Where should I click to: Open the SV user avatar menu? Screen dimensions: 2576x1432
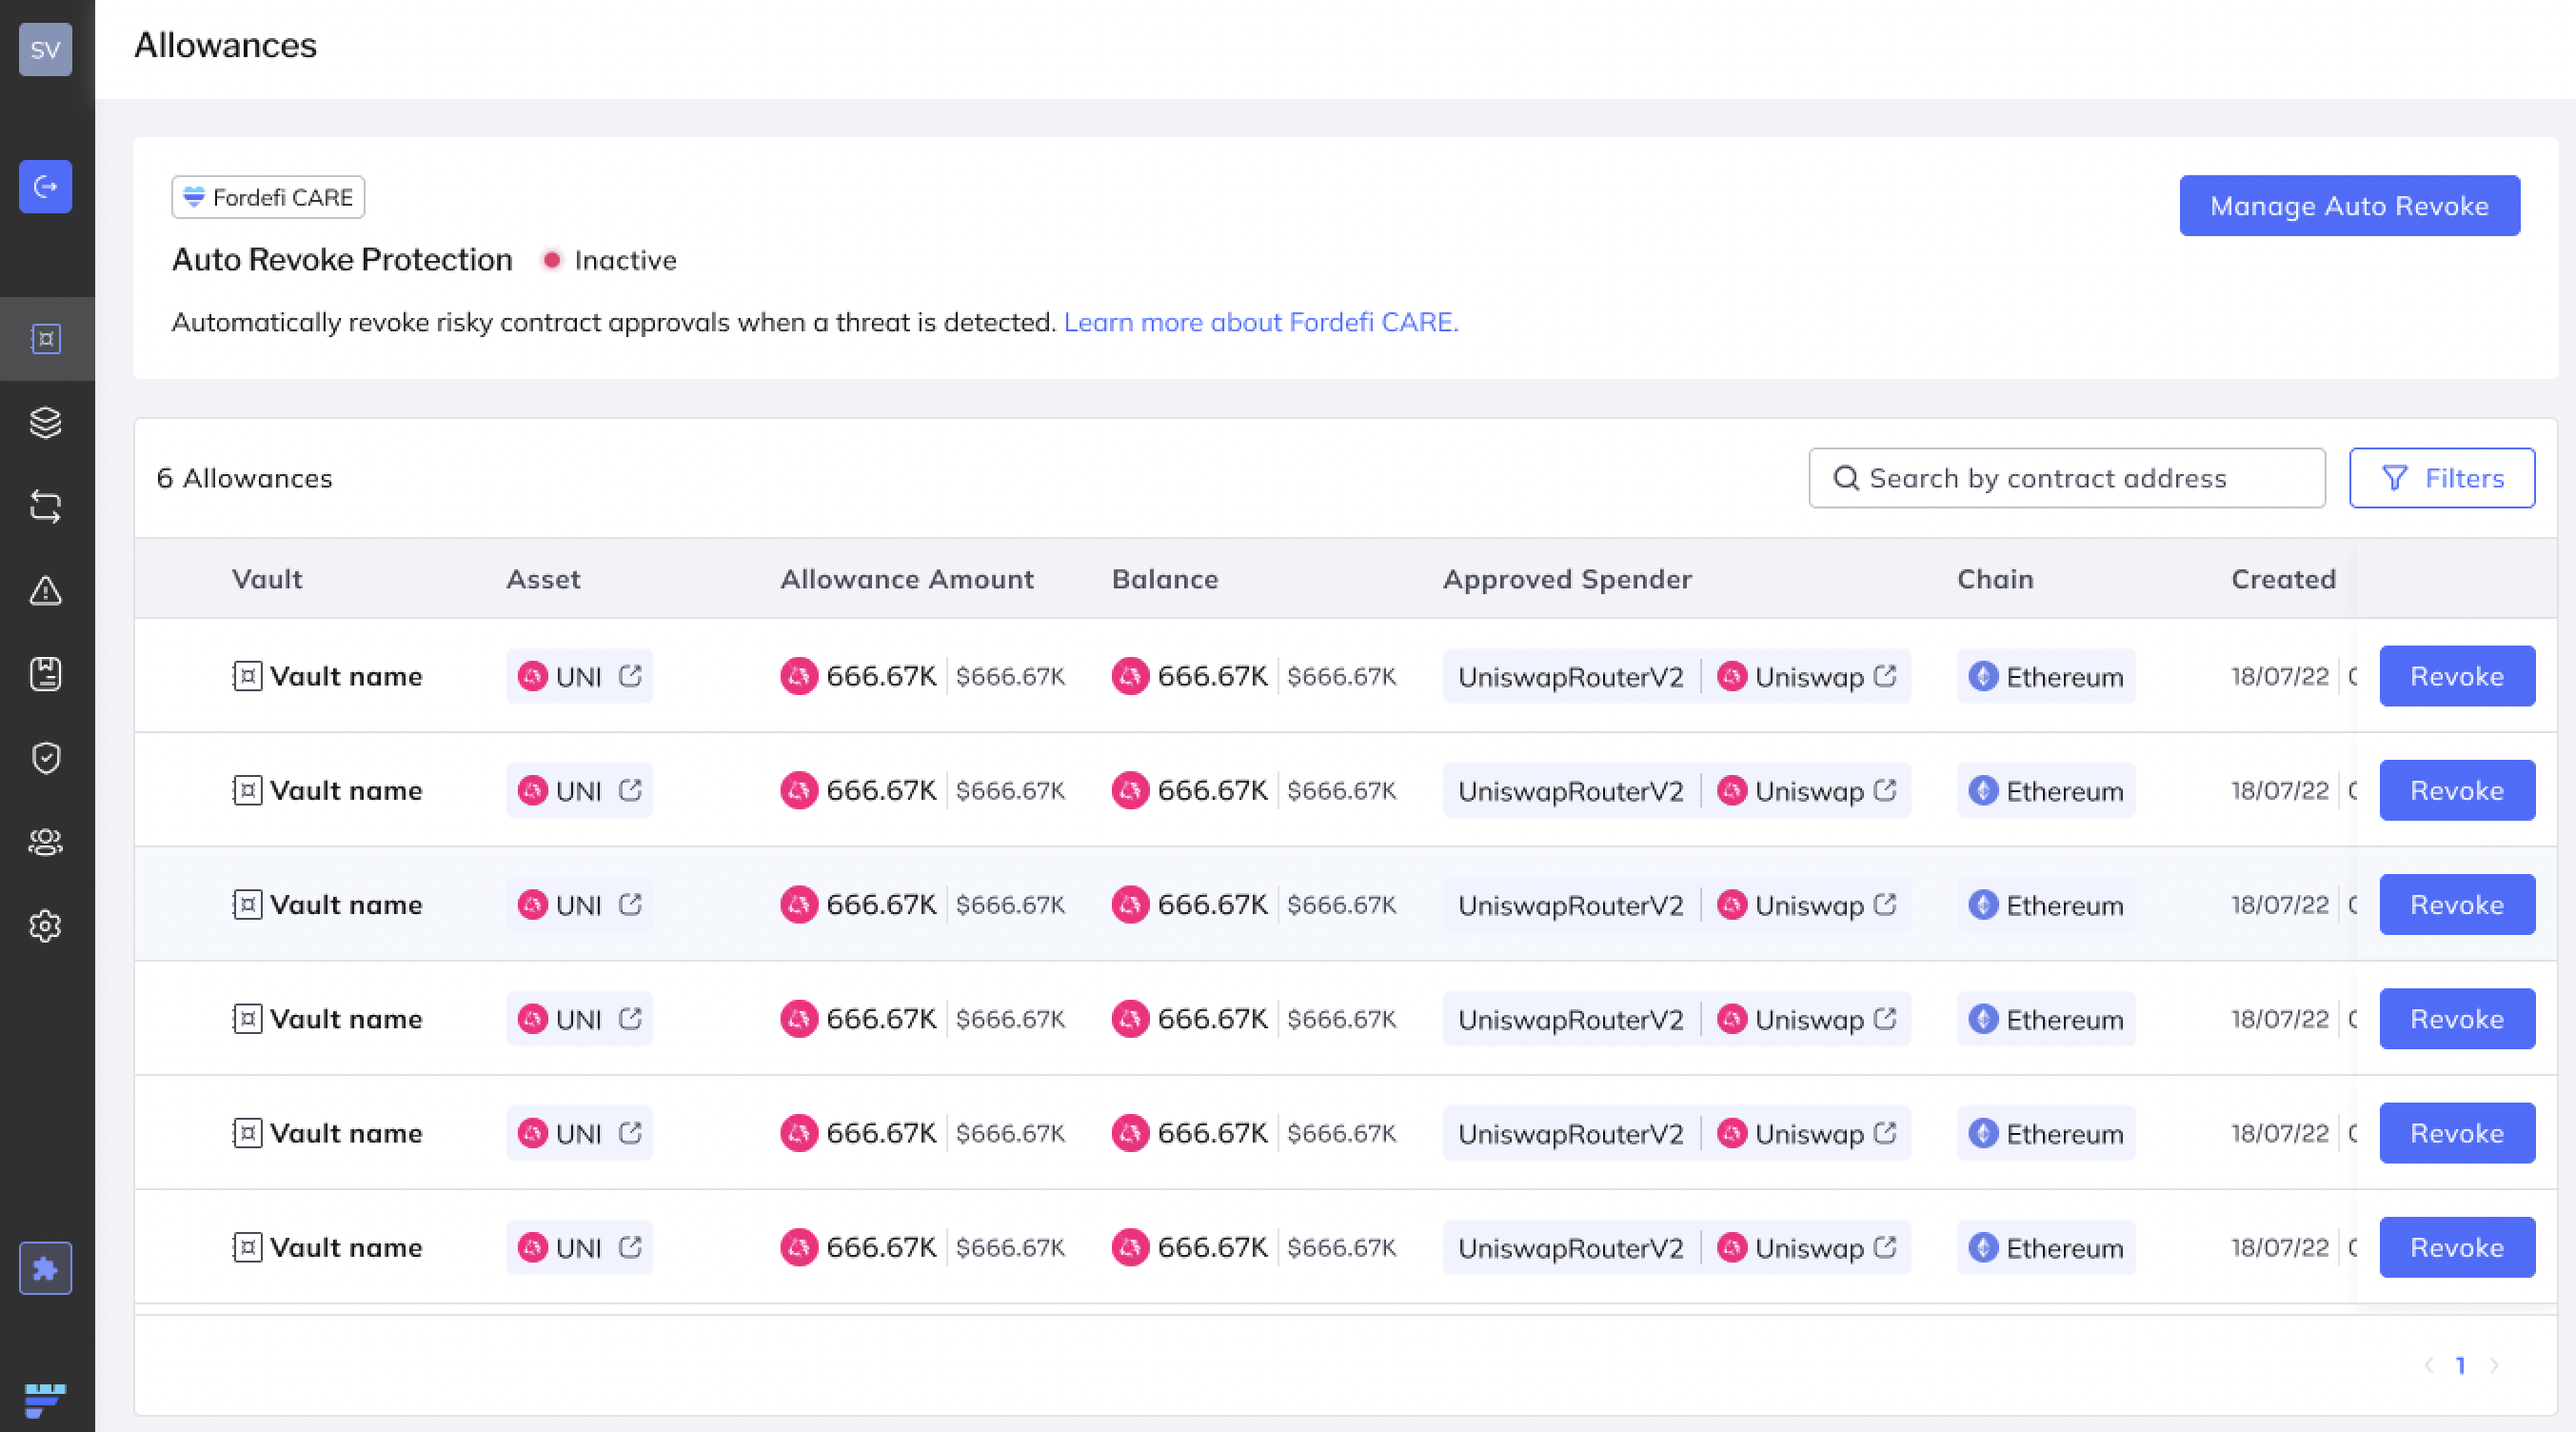click(45, 49)
